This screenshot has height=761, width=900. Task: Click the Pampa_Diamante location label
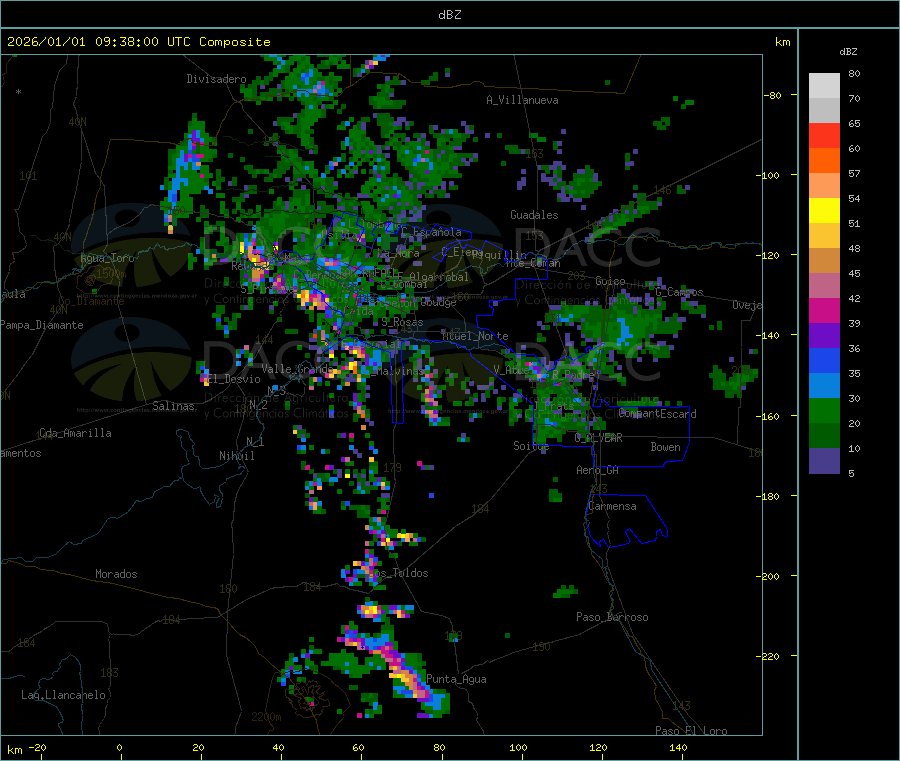click(42, 325)
